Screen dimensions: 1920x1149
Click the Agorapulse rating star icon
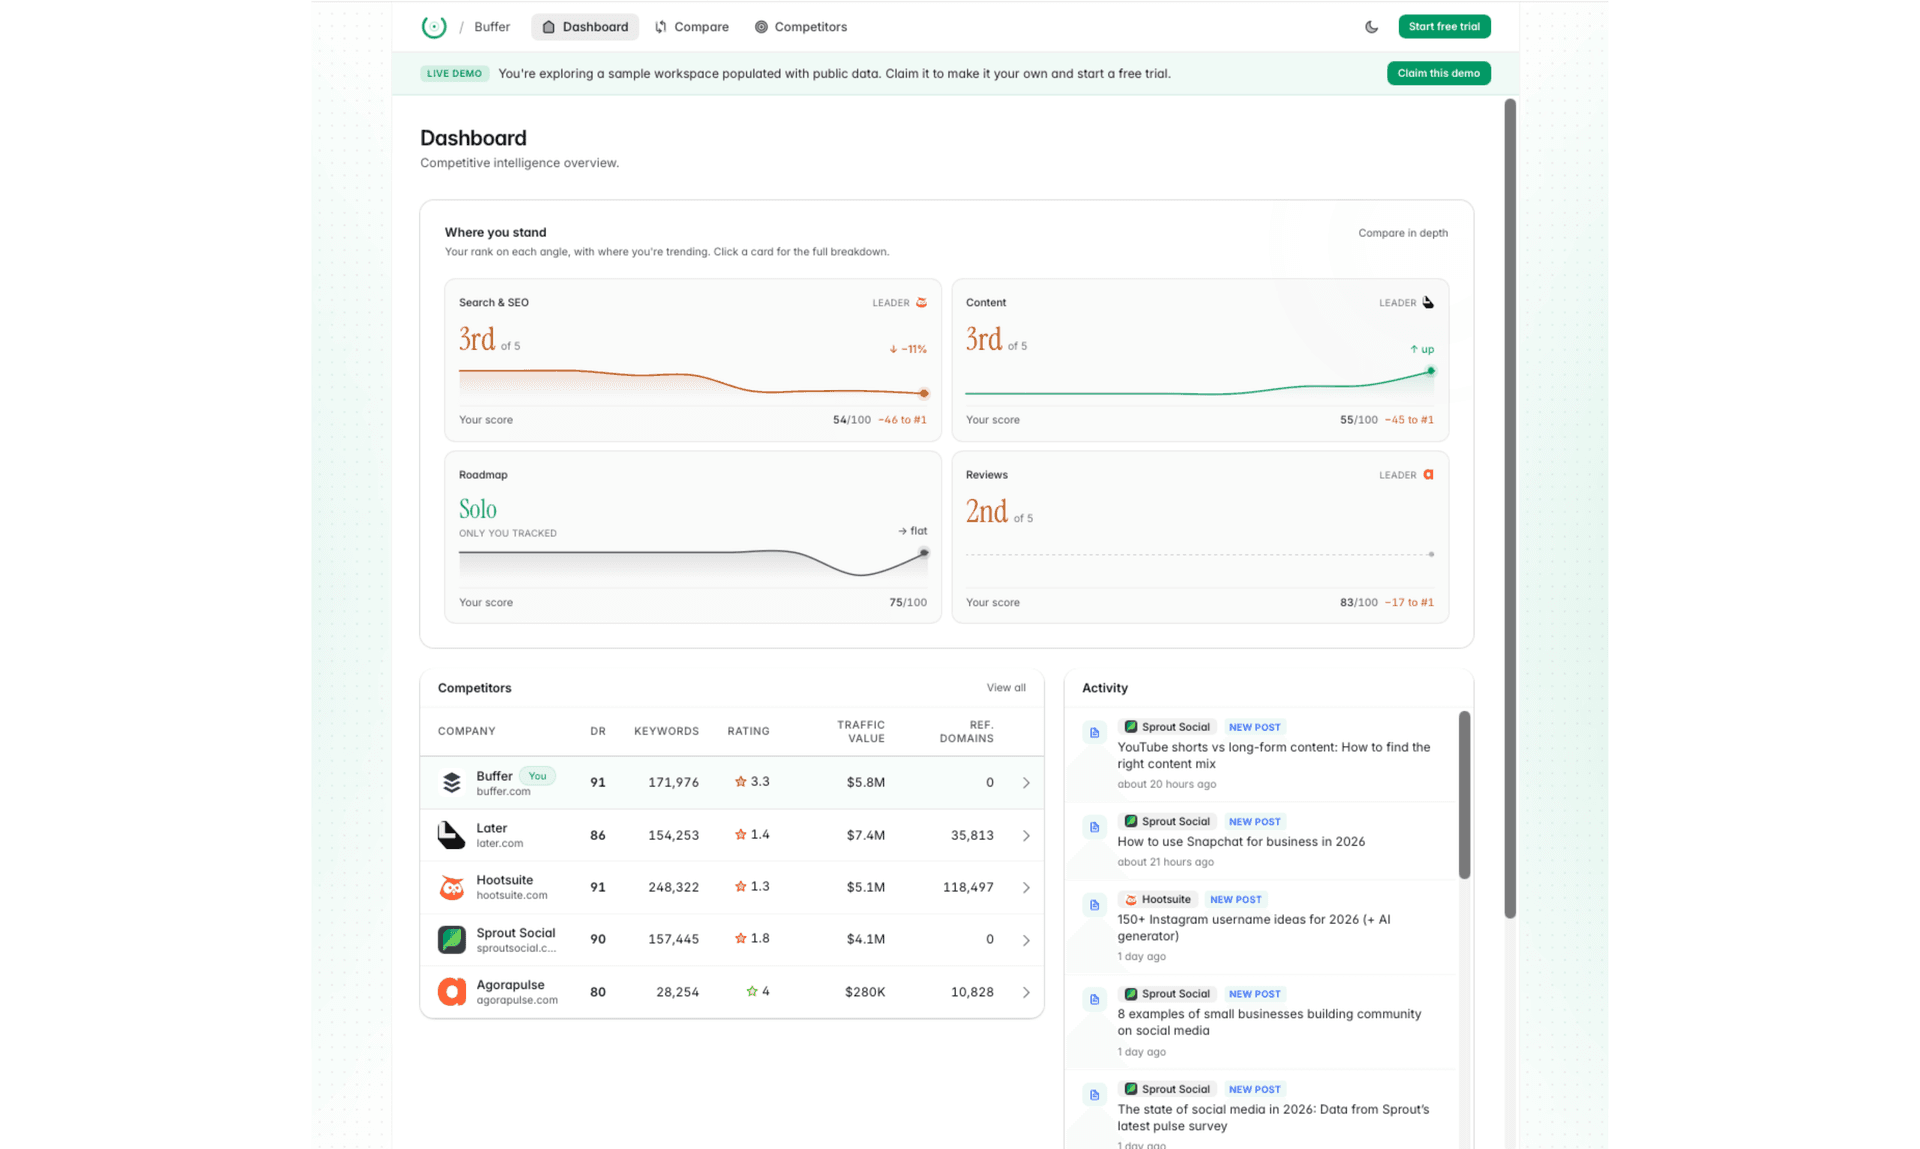pyautogui.click(x=752, y=991)
